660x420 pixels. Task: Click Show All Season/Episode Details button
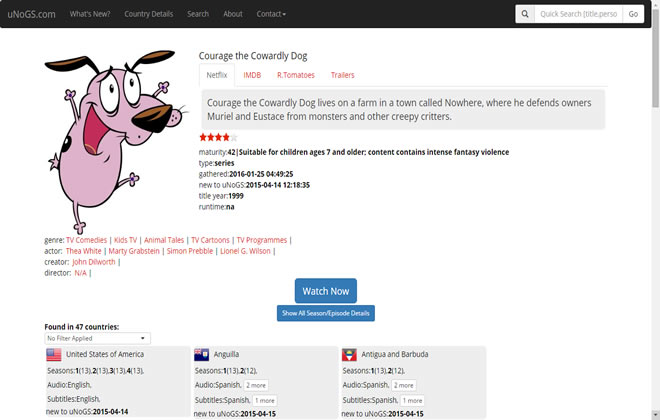[x=326, y=313]
